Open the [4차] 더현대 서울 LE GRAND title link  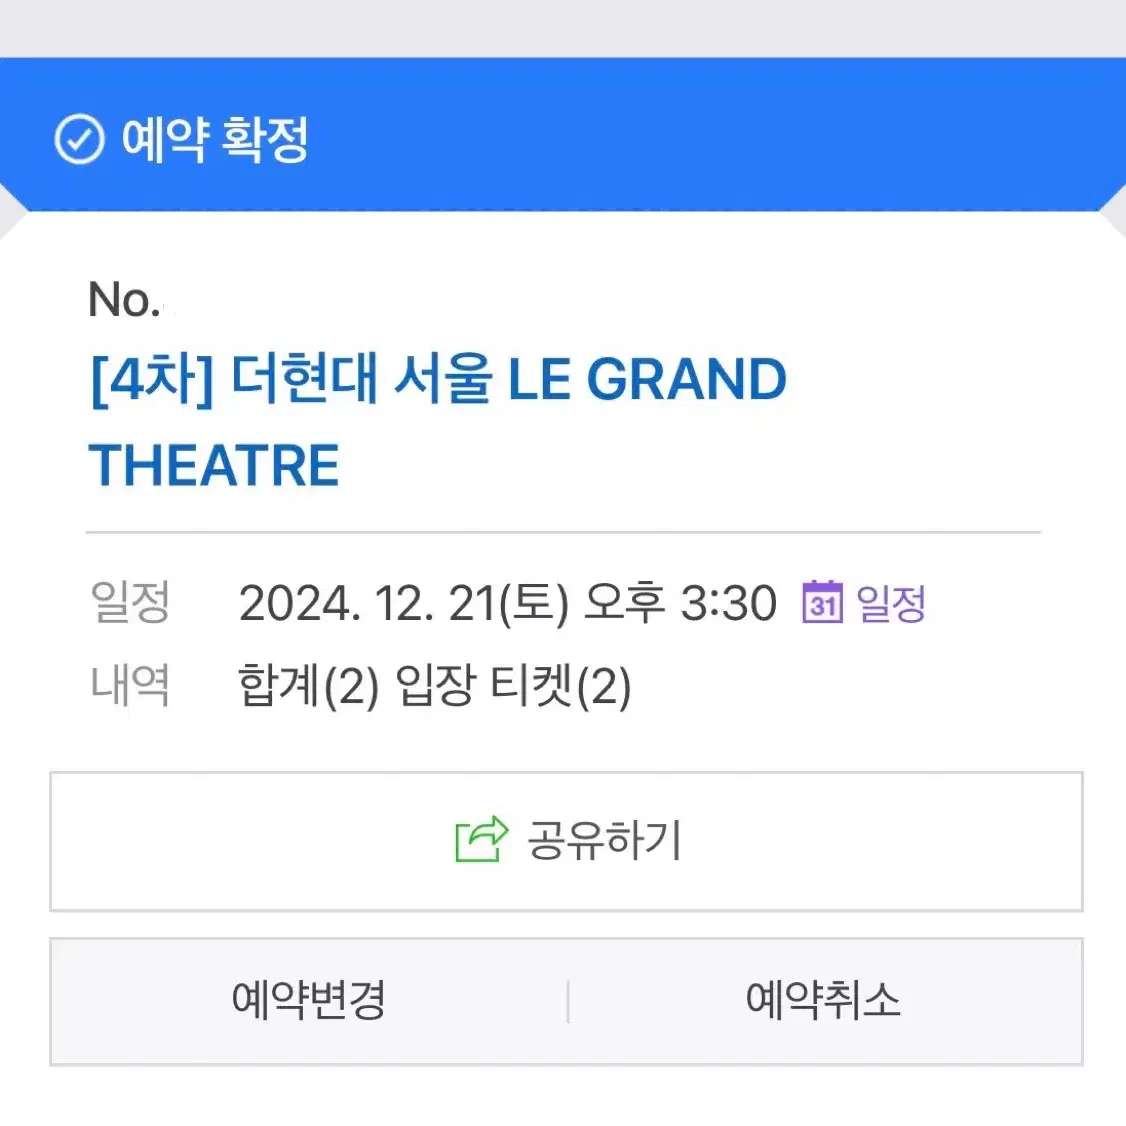point(438,380)
